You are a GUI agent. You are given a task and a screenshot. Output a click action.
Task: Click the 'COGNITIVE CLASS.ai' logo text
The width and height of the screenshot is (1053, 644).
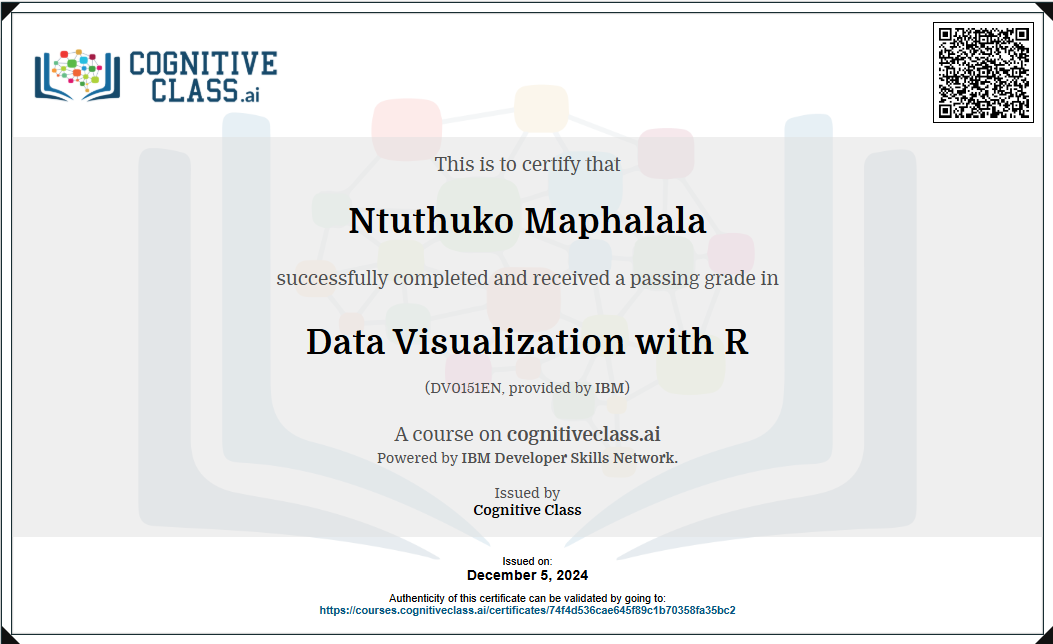[x=203, y=77]
